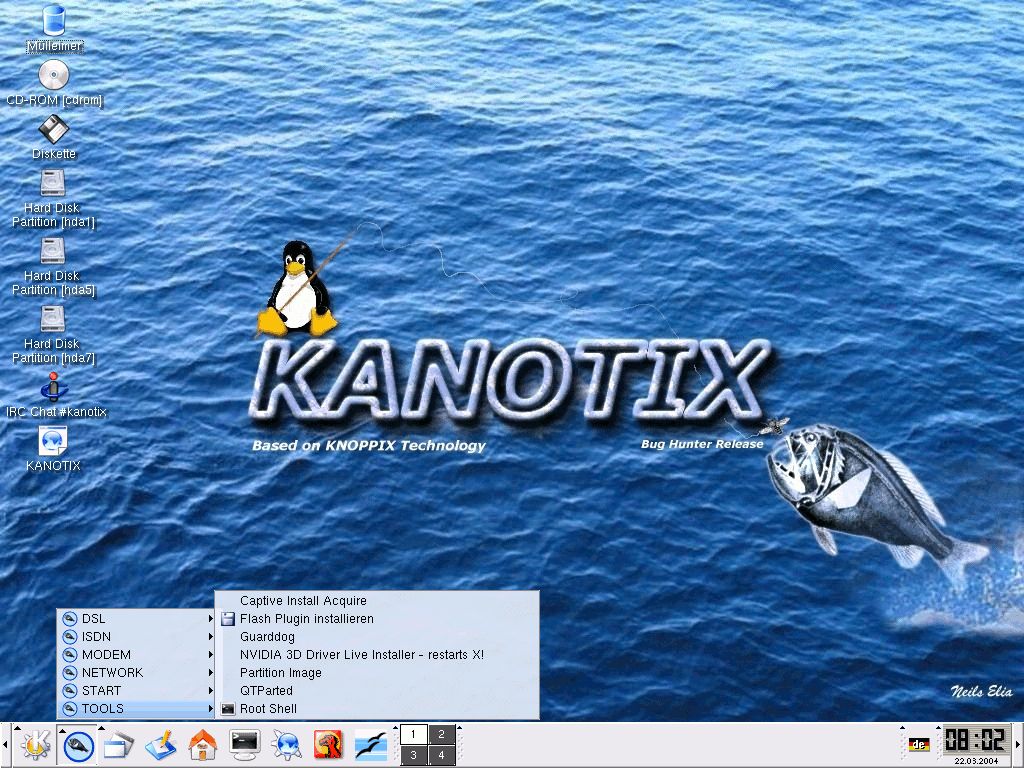Launch Guarddog from the tools menu
Viewport: 1024px width, 768px height.
[377, 637]
